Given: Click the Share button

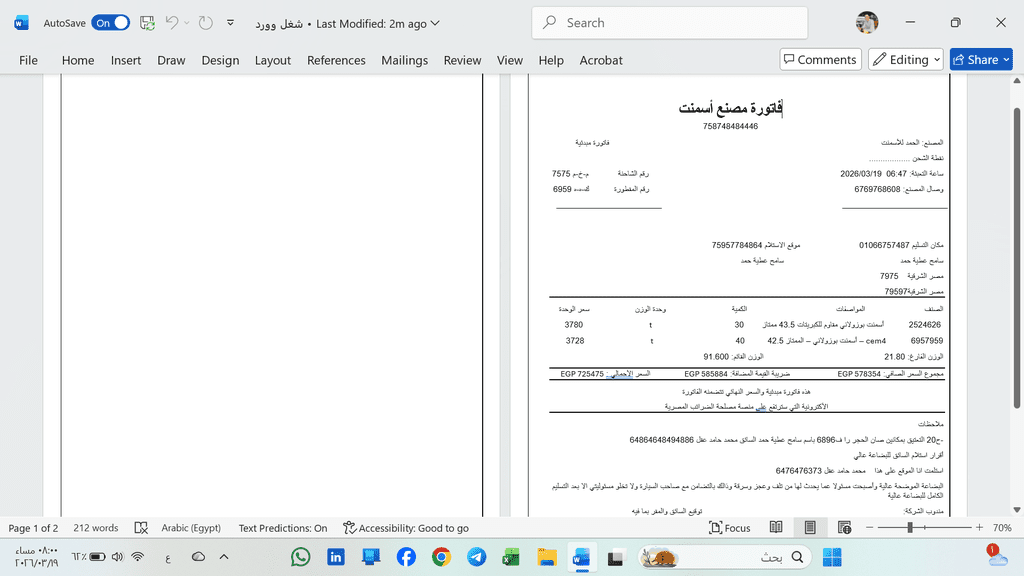Looking at the screenshot, I should click(981, 59).
